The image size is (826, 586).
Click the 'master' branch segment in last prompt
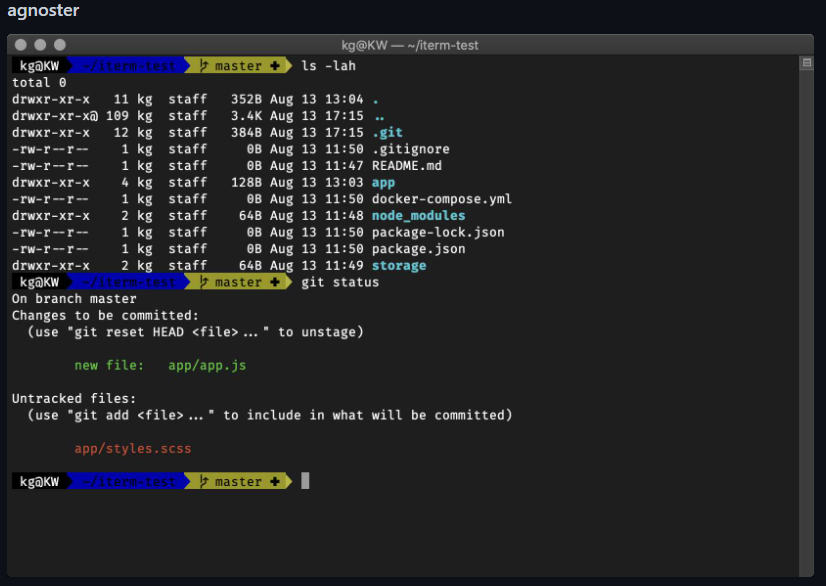(238, 482)
